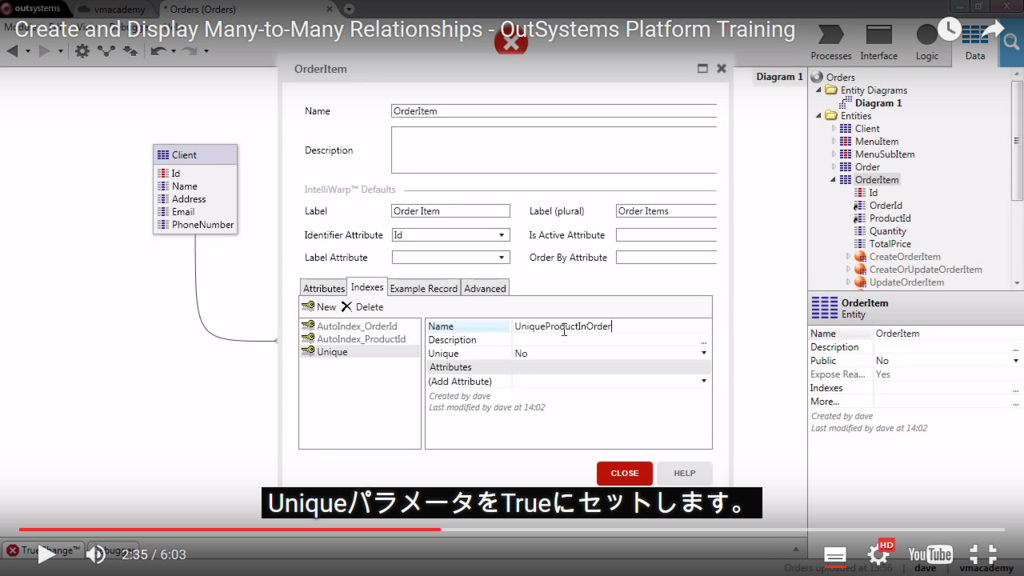This screenshot has width=1024, height=576.
Task: Click Label plural field Order Items
Action: coord(666,211)
